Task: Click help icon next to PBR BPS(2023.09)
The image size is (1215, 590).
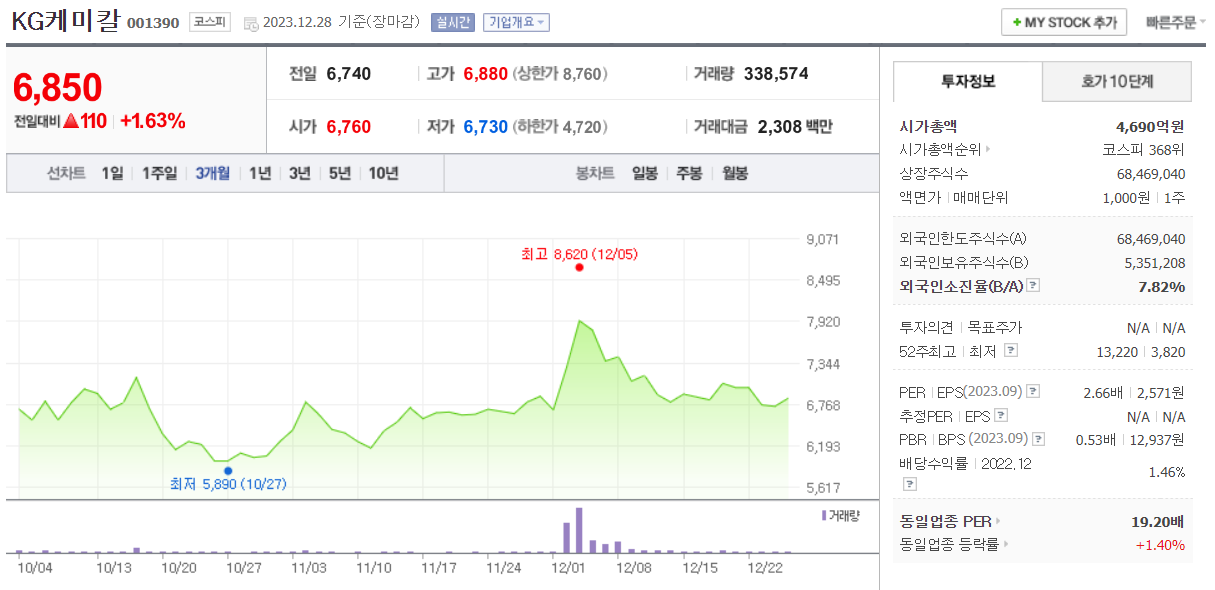Action: [x=1038, y=439]
